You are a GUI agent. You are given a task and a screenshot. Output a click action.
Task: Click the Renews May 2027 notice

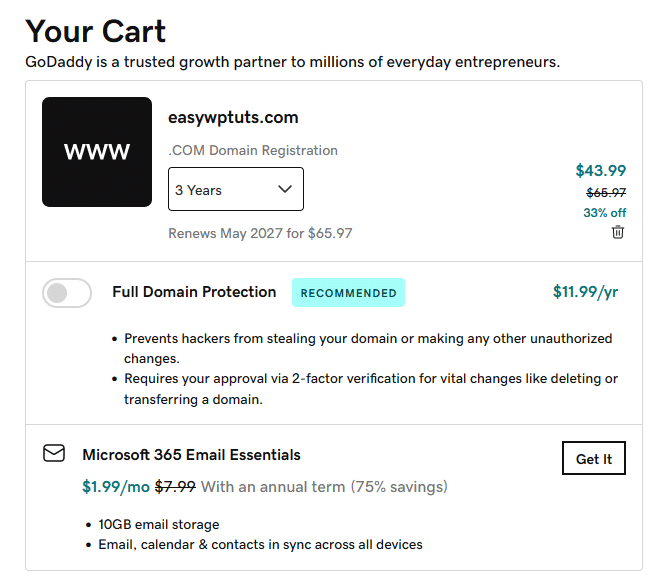tap(260, 234)
